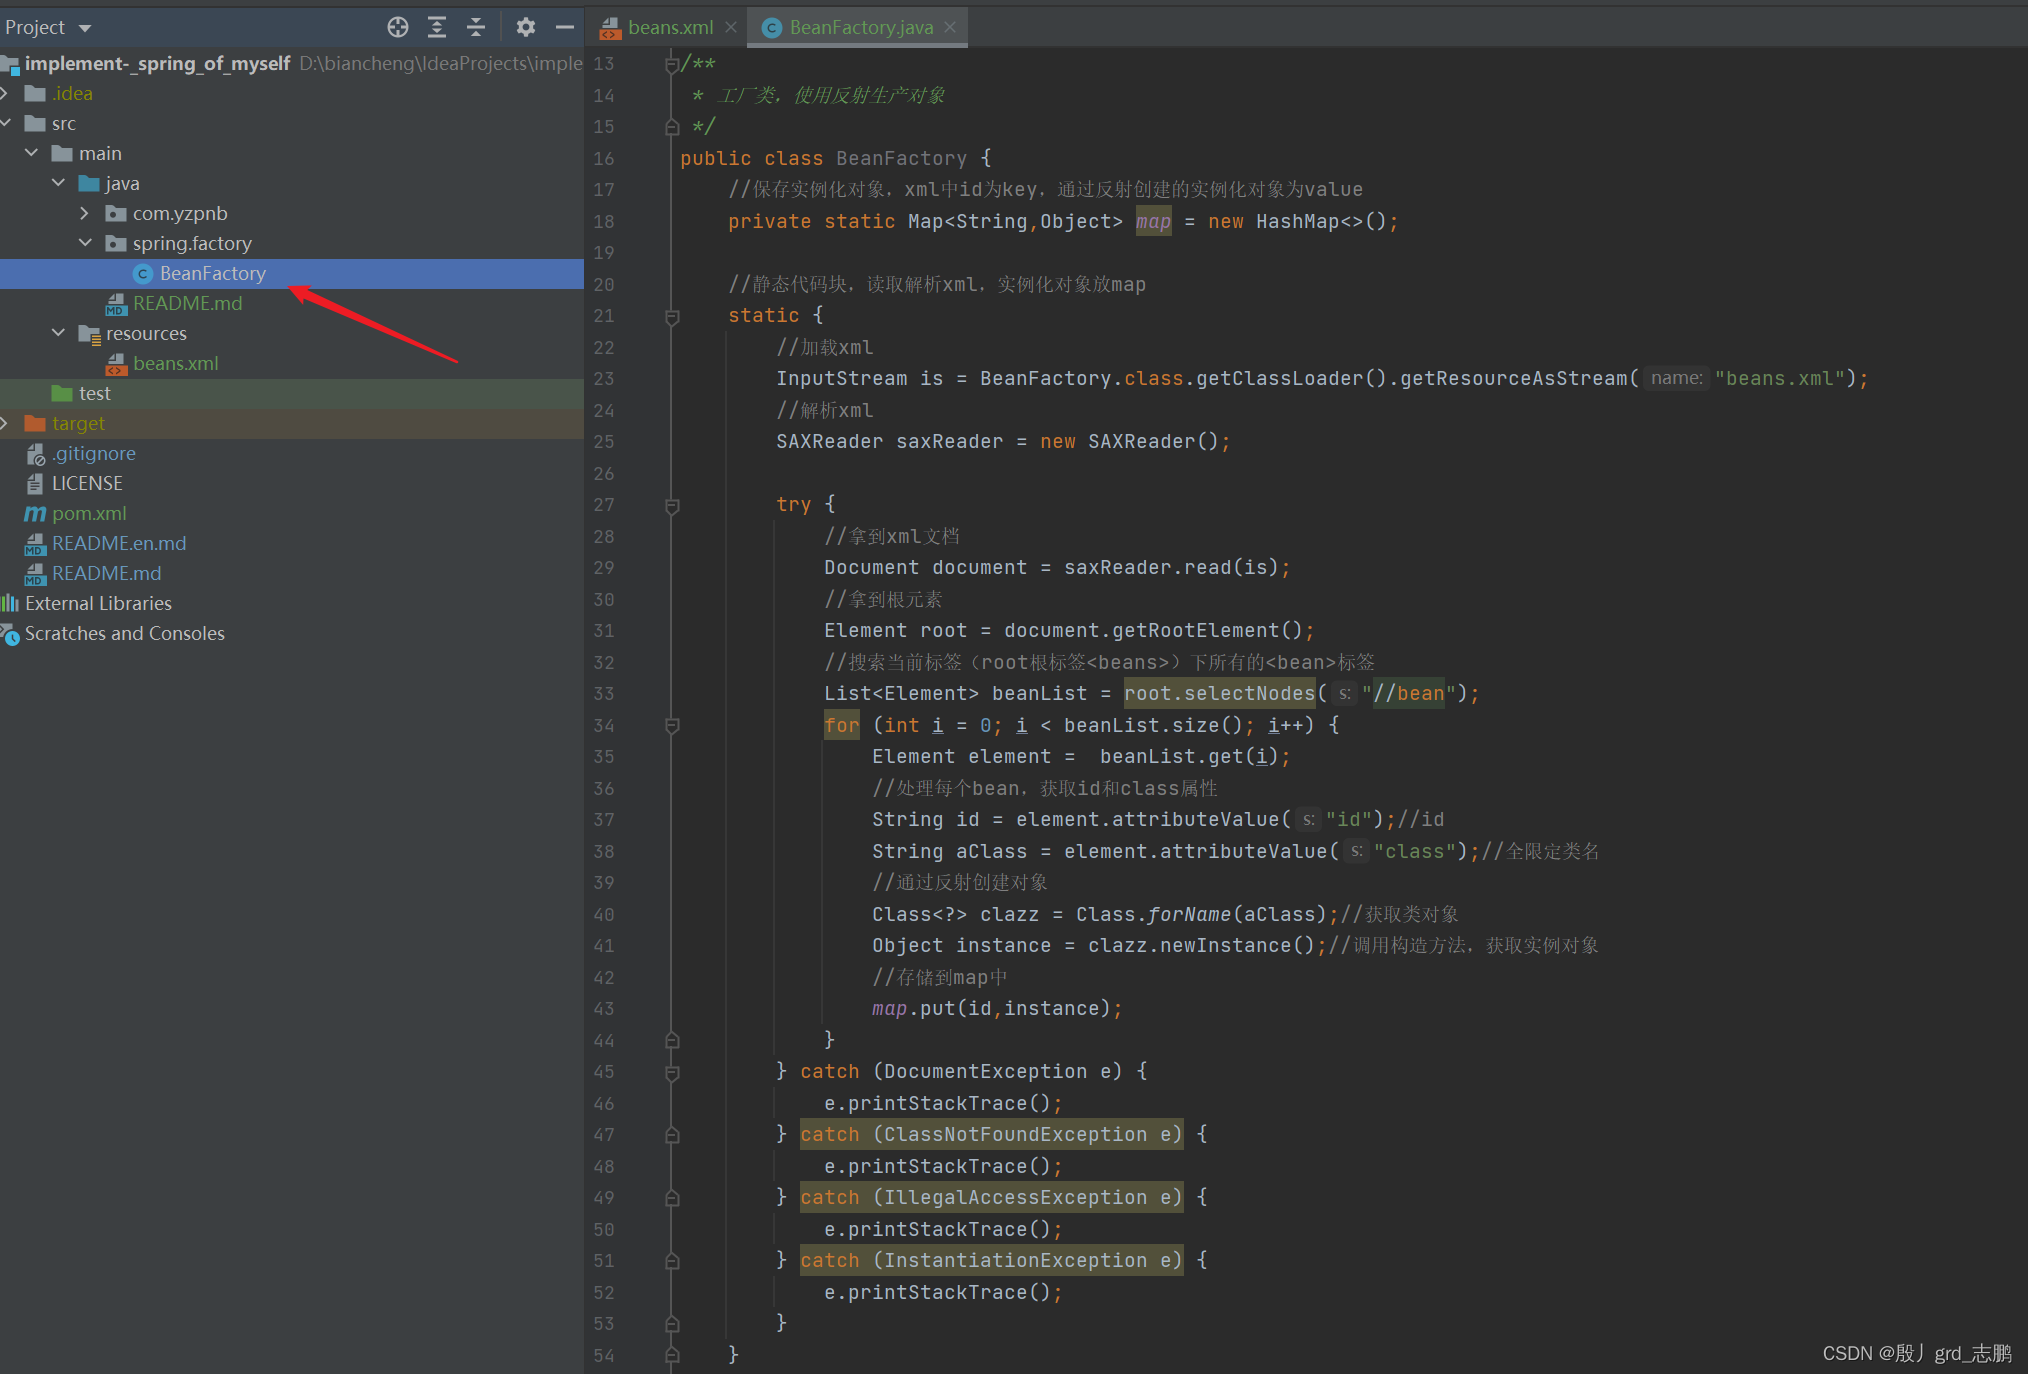Click line number 23 in the gutter

tap(604, 379)
